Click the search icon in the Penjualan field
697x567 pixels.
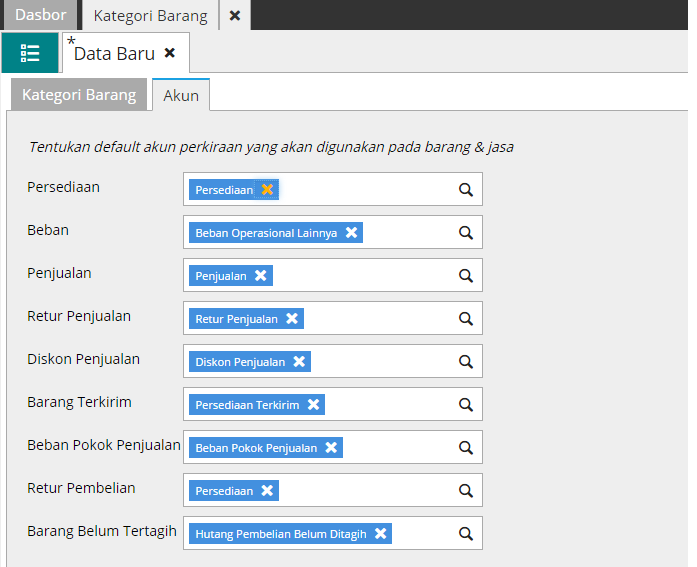click(465, 276)
